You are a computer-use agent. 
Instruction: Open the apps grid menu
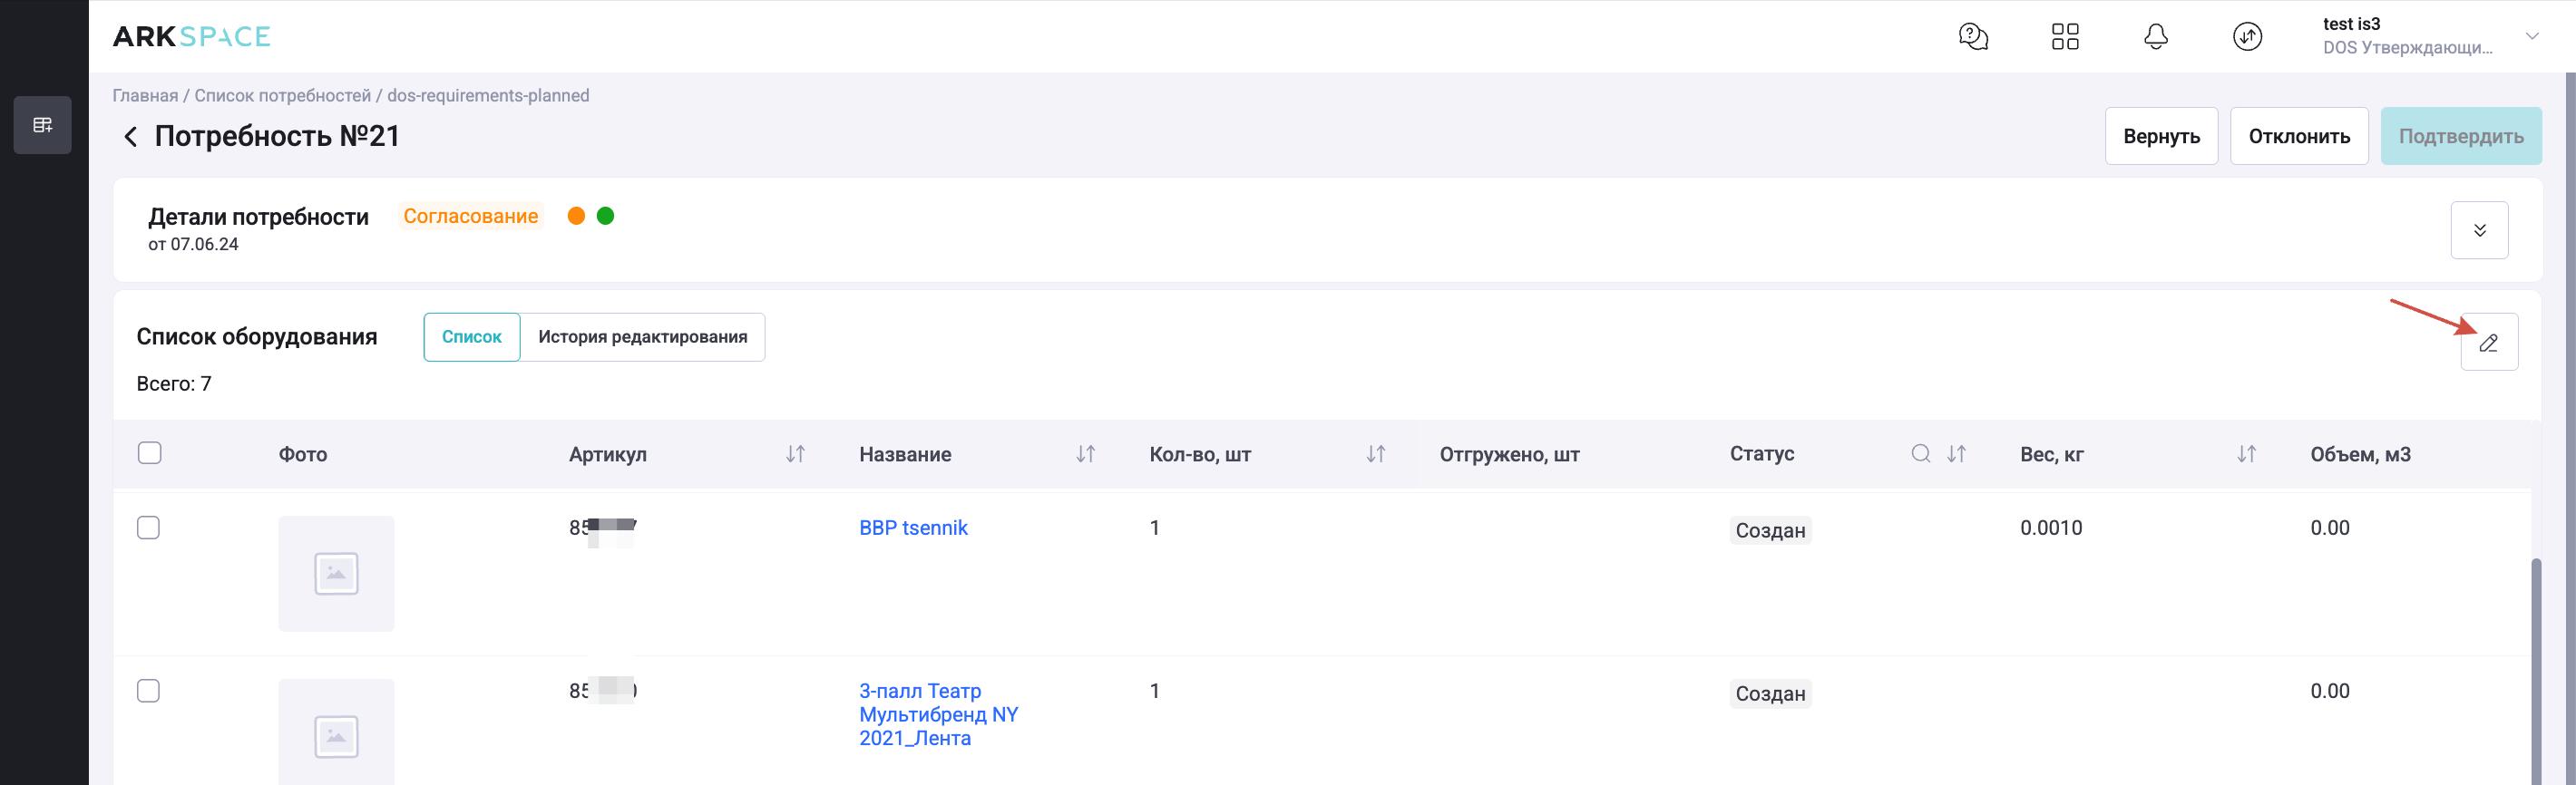pyautogui.click(x=2064, y=37)
